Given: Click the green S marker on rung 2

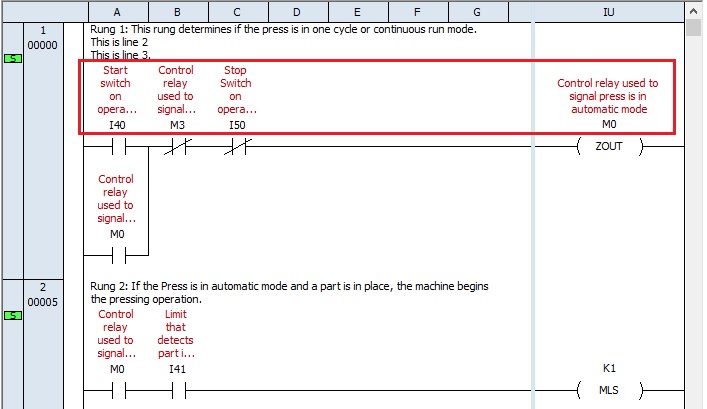Looking at the screenshot, I should 13,316.
